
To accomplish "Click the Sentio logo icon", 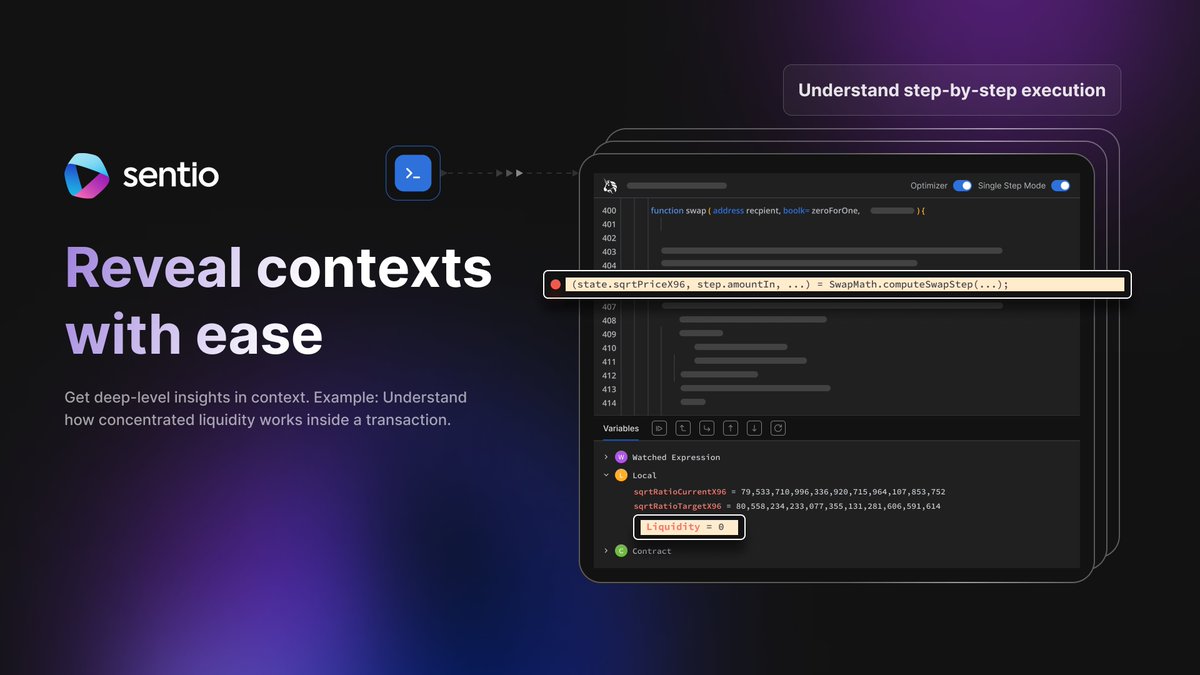I will (86, 176).
